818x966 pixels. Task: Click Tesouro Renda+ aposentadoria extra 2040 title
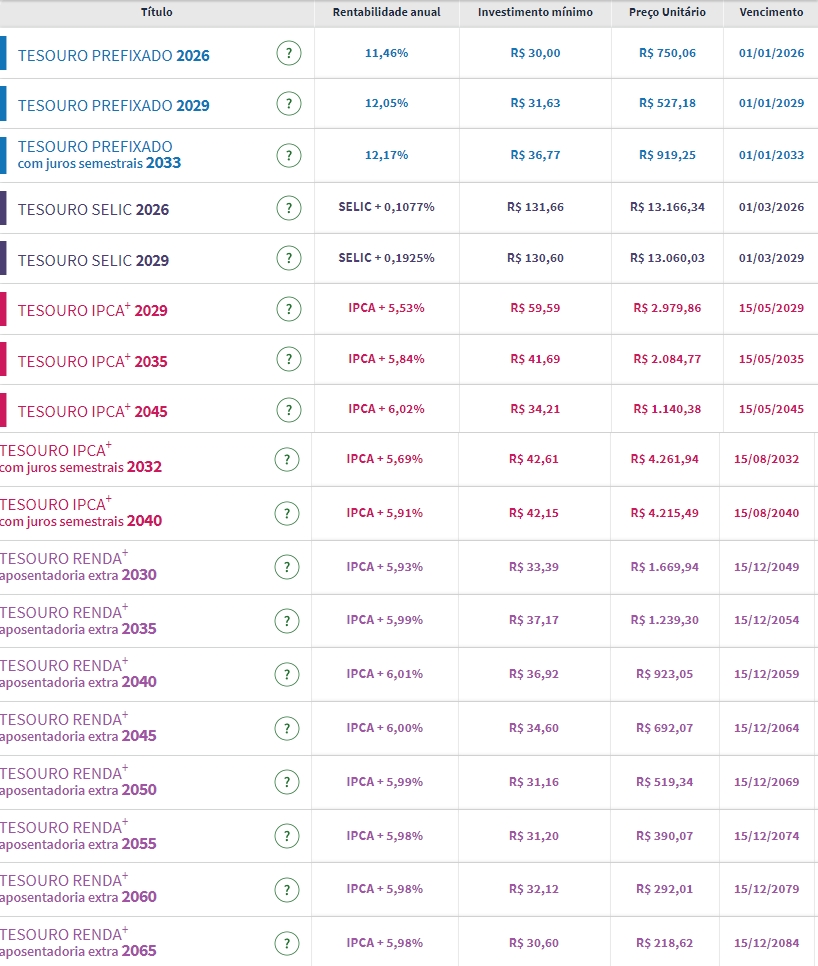[78, 674]
